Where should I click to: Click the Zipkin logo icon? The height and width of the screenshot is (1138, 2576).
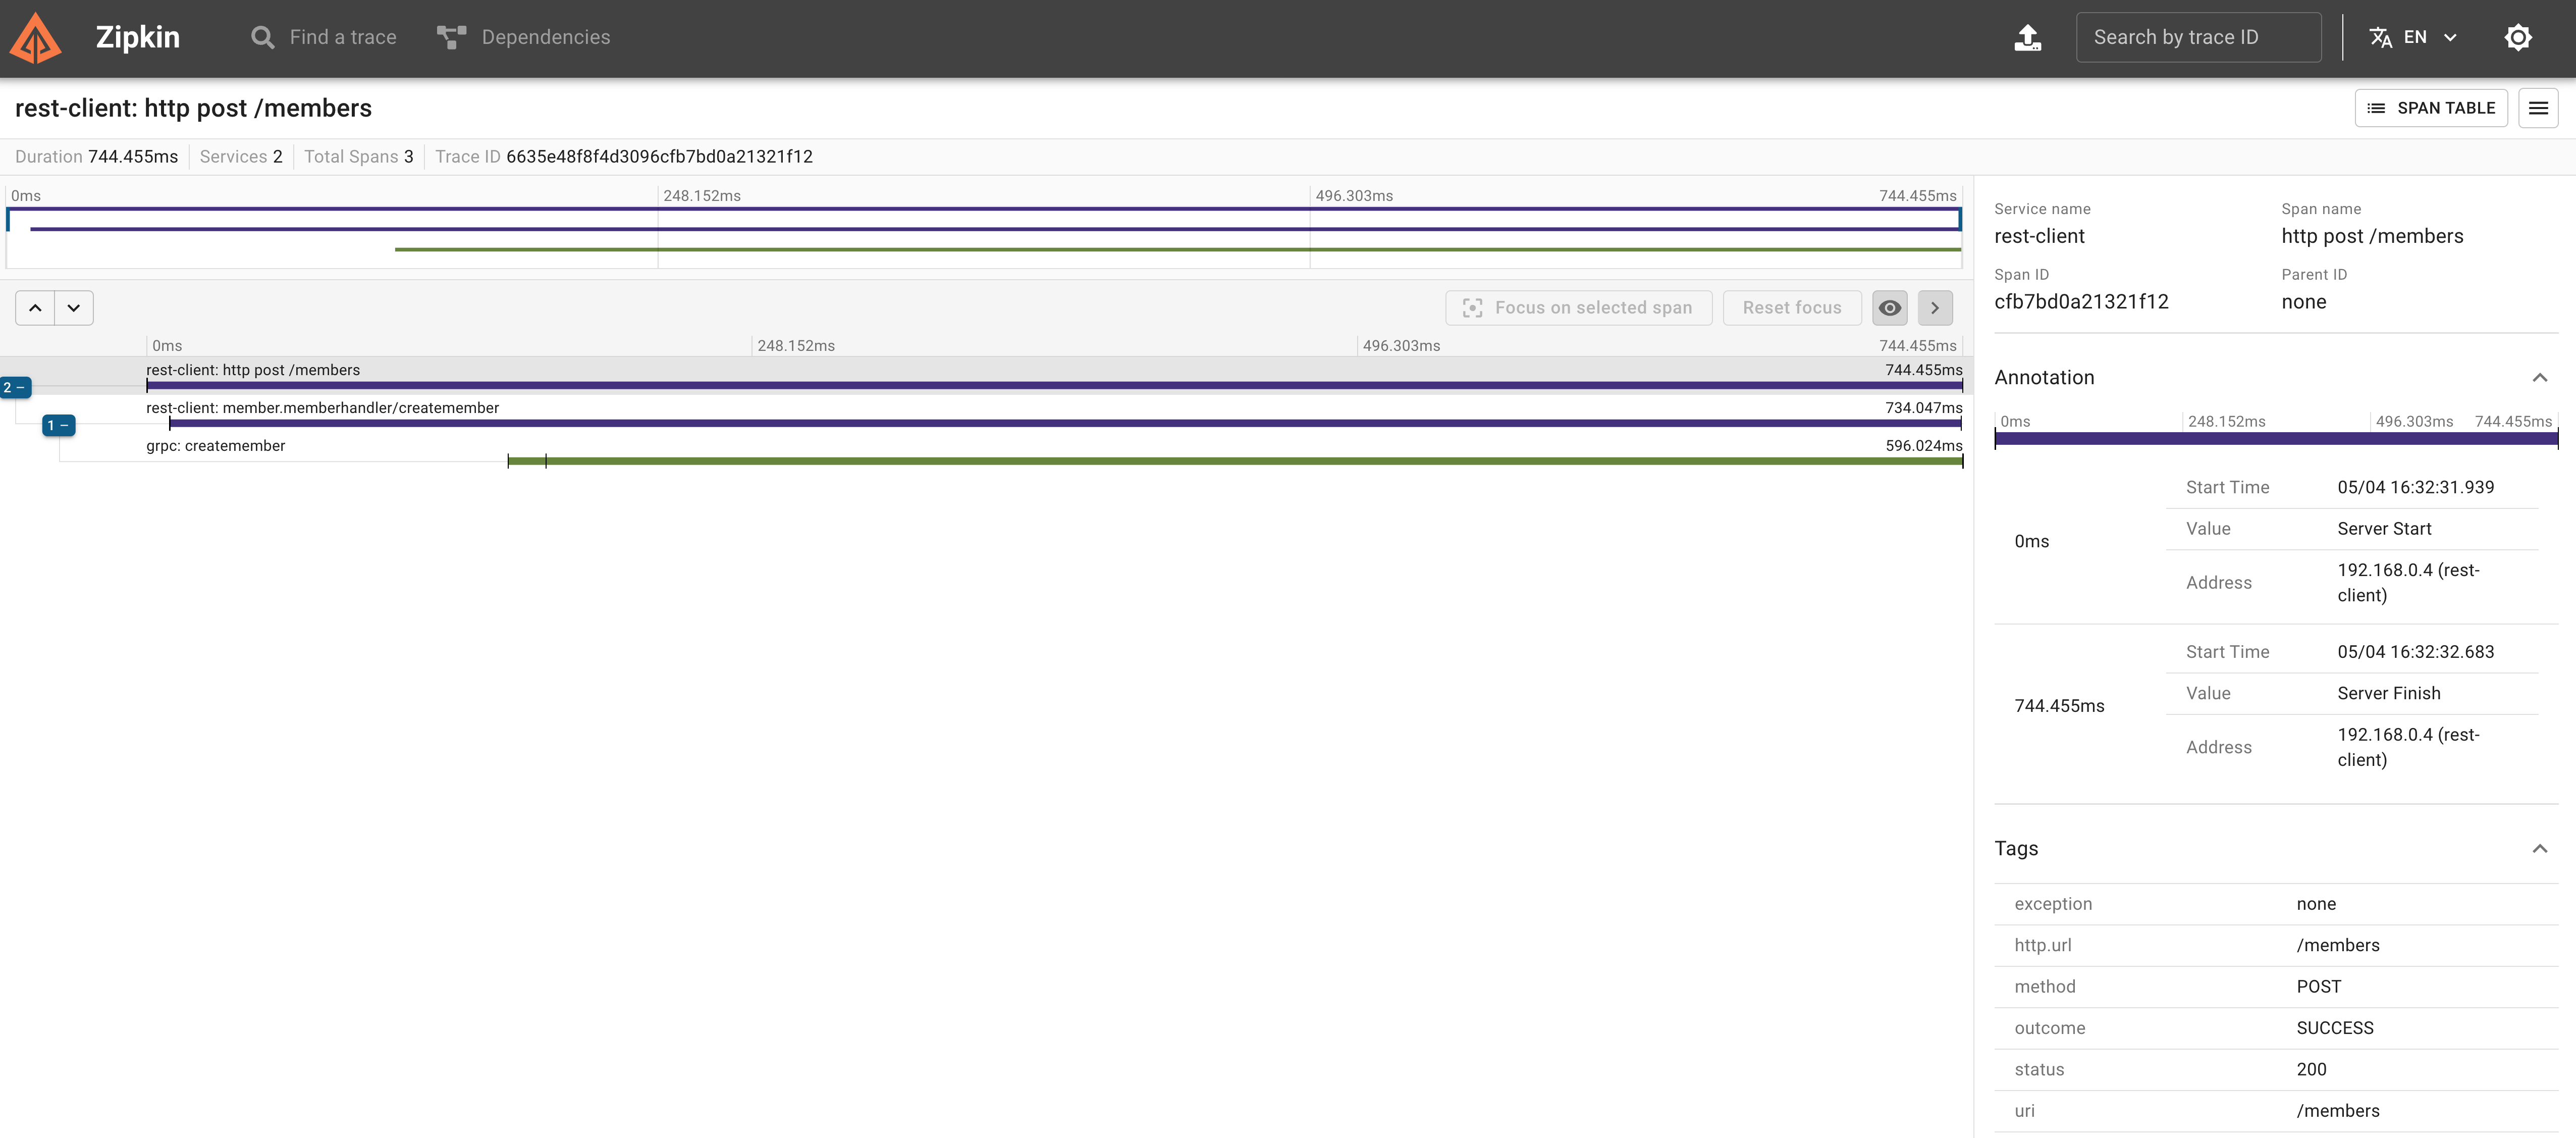pyautogui.click(x=35, y=38)
